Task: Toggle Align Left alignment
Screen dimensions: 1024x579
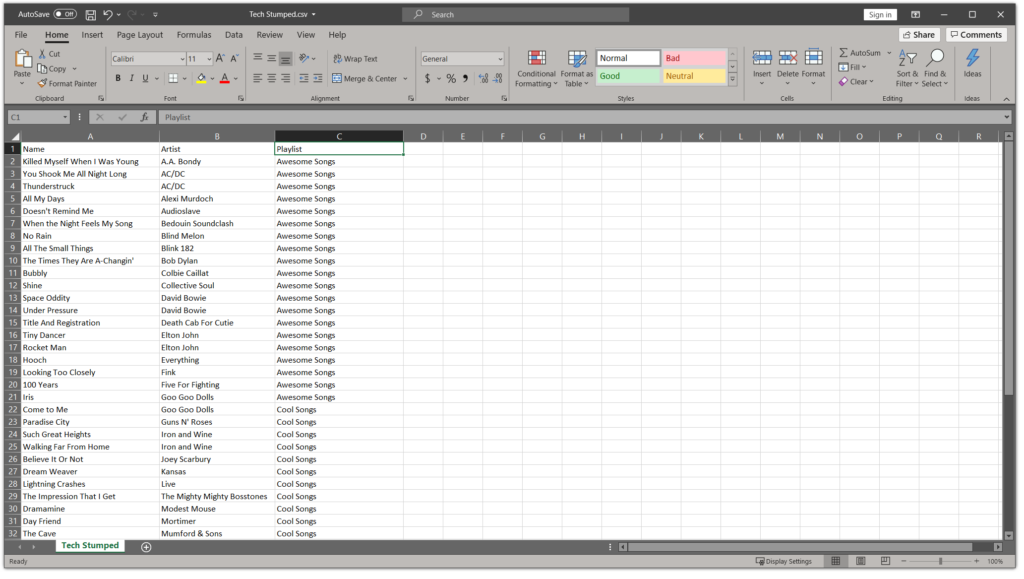Action: point(258,78)
